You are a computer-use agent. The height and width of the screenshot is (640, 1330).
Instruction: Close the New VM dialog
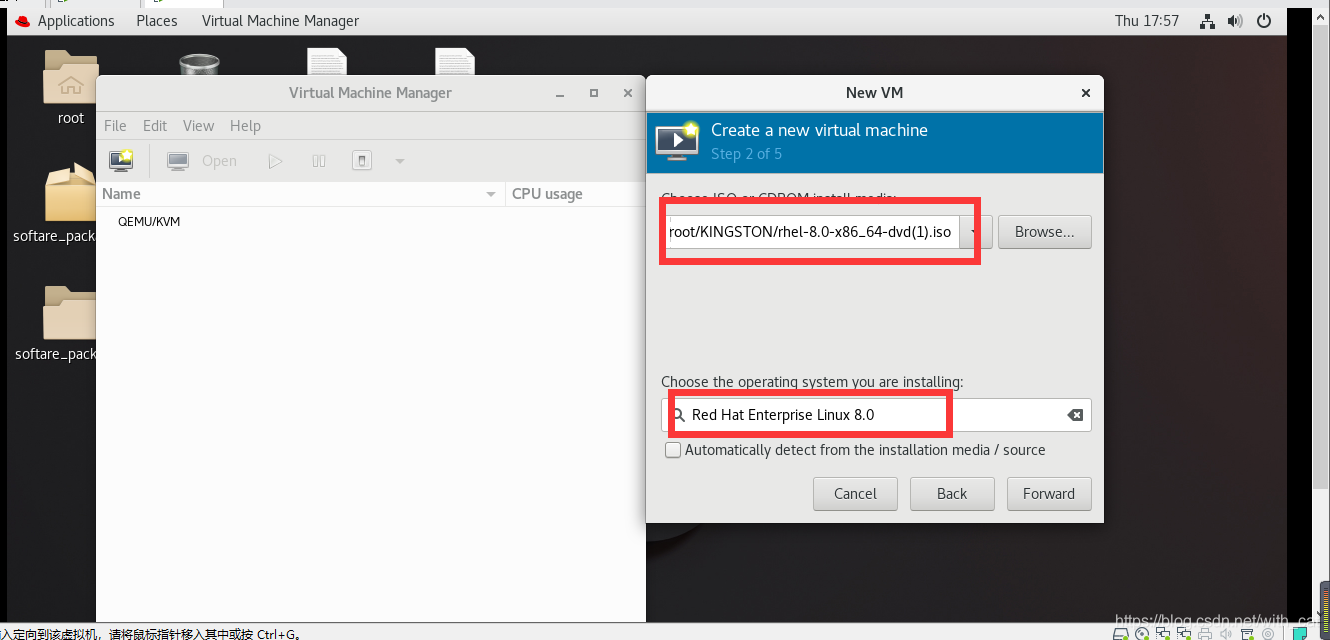tap(1086, 93)
